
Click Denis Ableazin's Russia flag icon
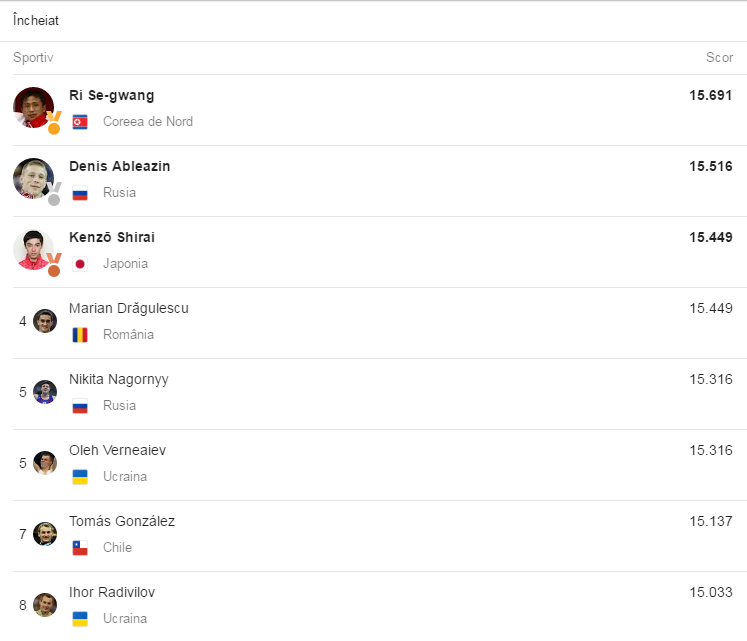click(x=80, y=193)
